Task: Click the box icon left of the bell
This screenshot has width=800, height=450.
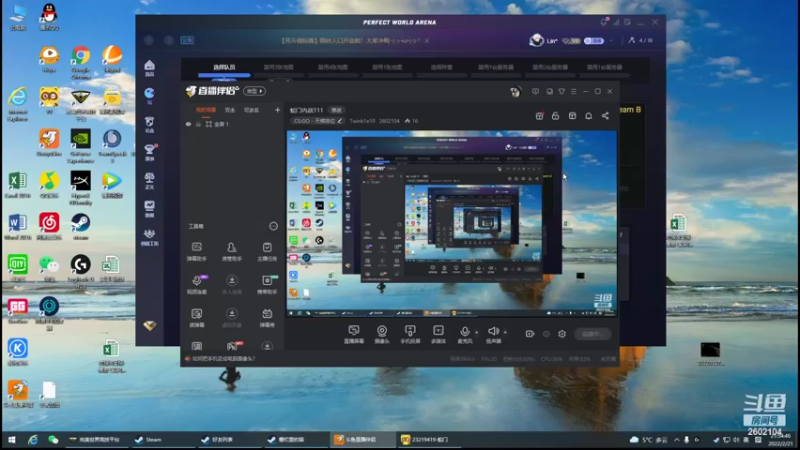Action: click(572, 116)
